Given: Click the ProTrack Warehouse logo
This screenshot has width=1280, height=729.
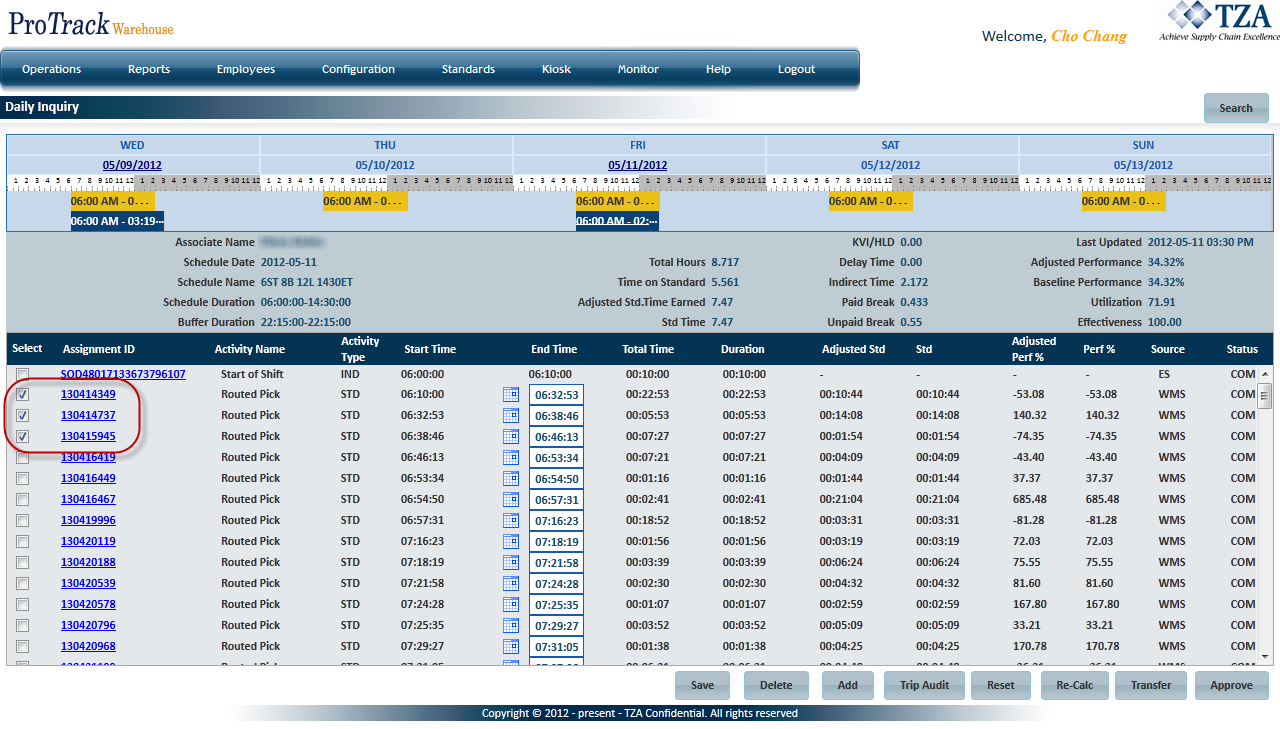Looking at the screenshot, I should tap(91, 23).
